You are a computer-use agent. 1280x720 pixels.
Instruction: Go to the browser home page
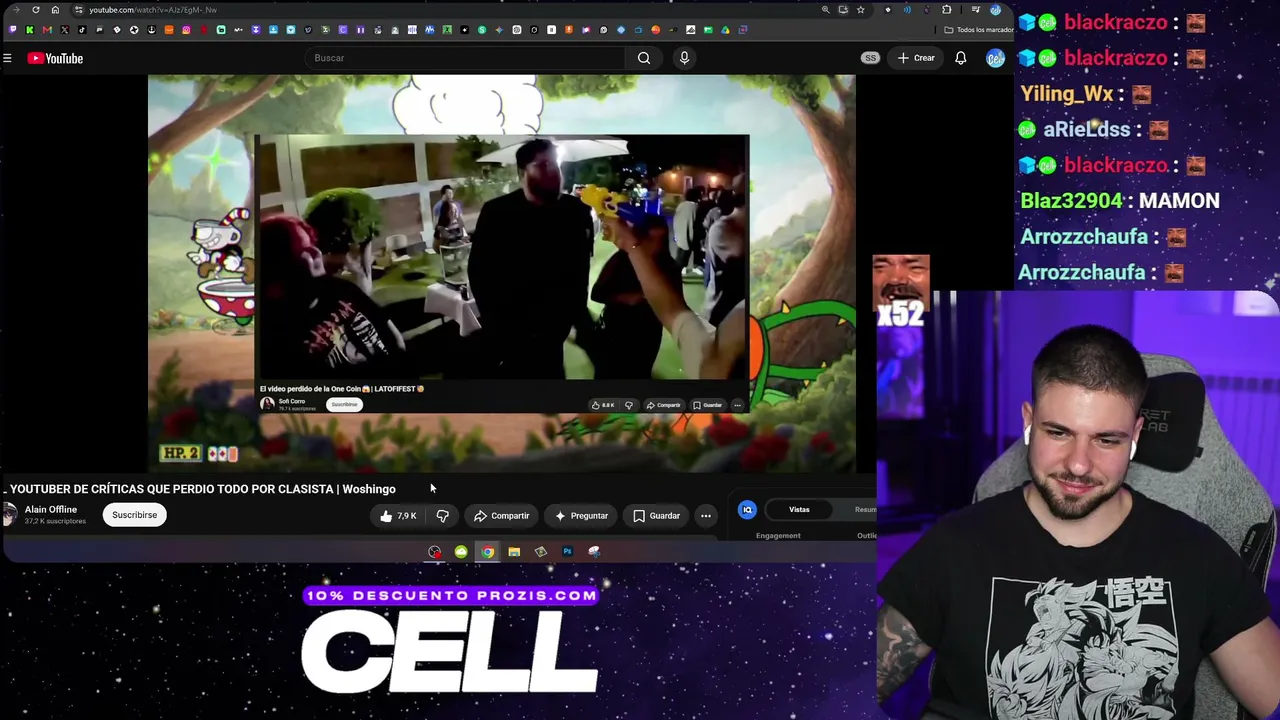55,10
